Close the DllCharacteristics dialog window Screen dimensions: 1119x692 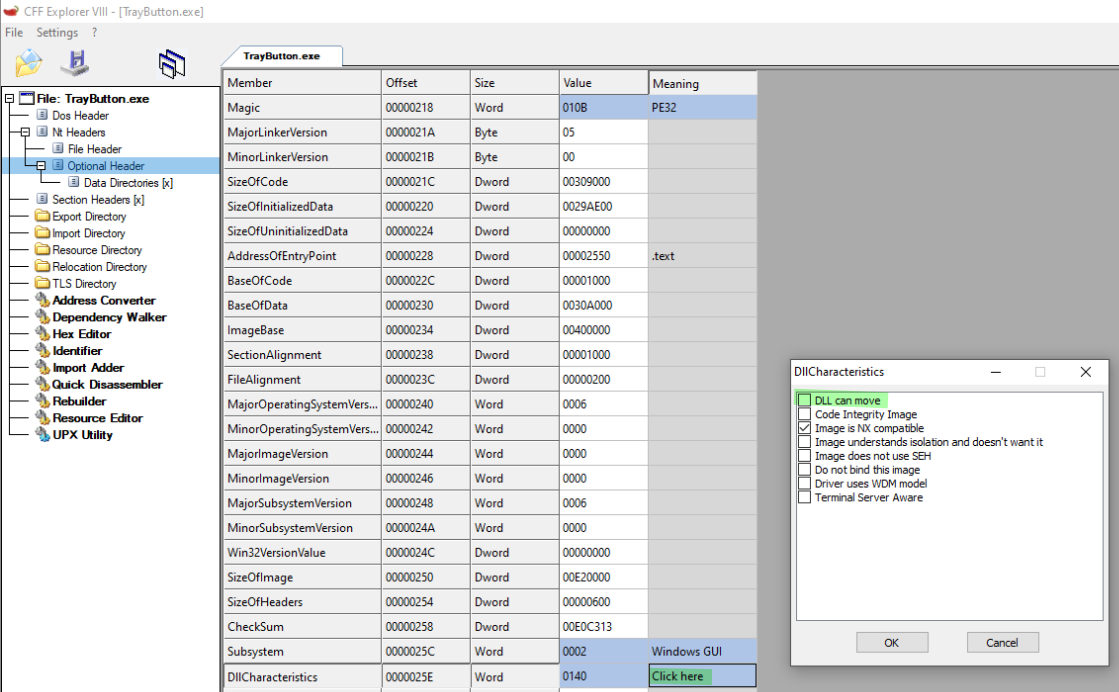[x=1085, y=372]
